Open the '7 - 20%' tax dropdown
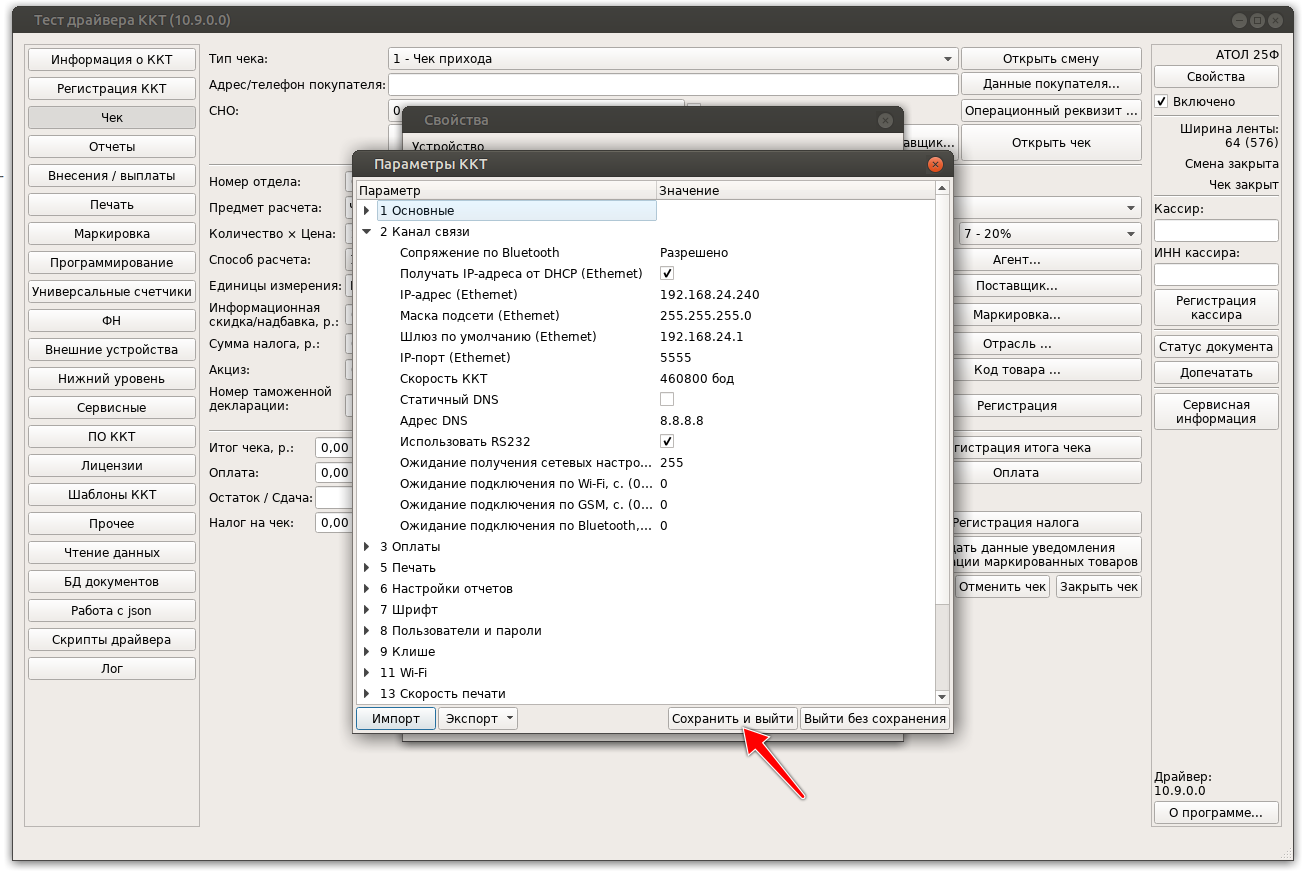 click(x=1050, y=233)
